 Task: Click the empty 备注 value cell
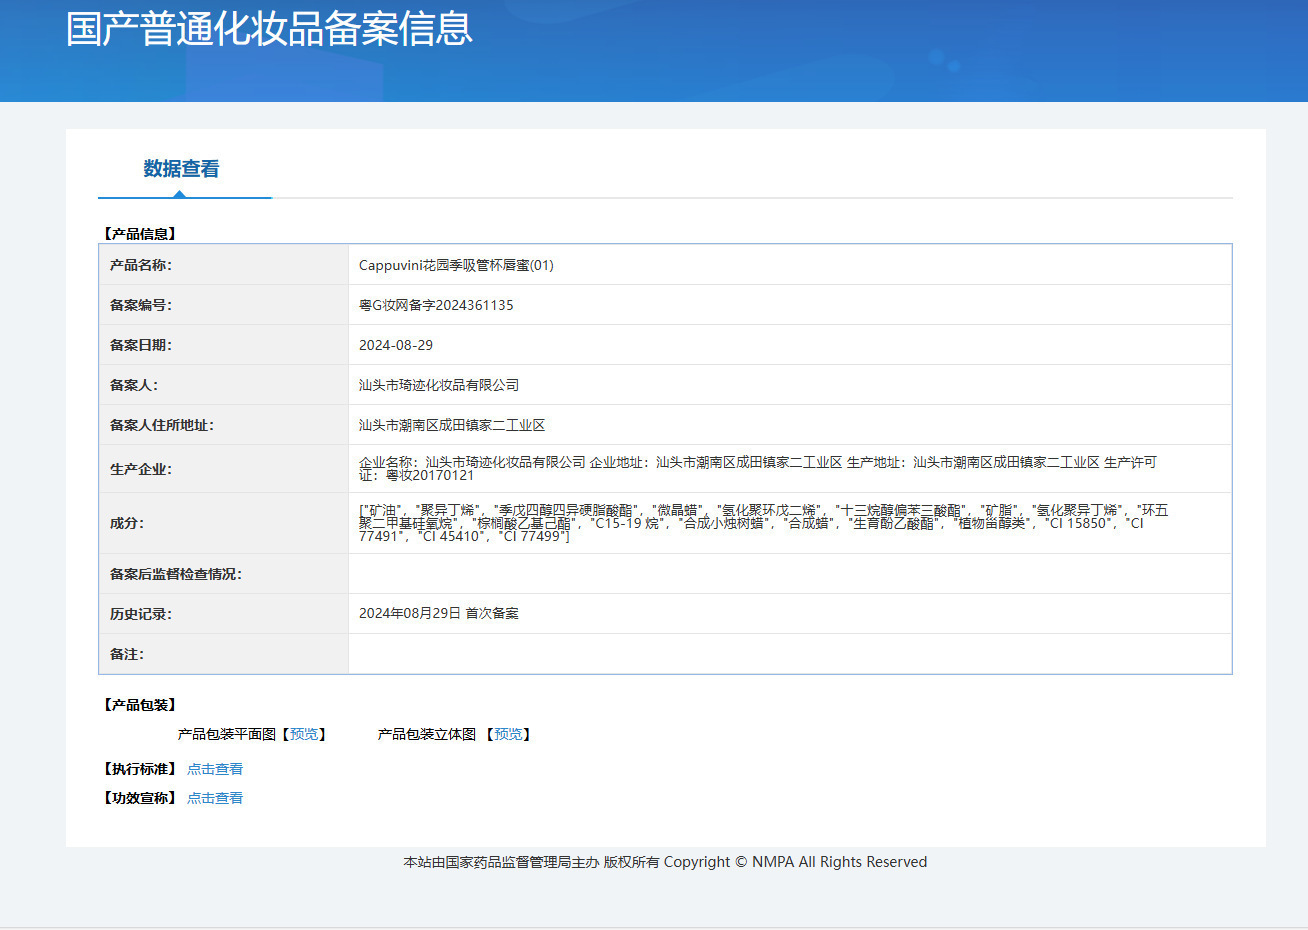pyautogui.click(x=789, y=654)
